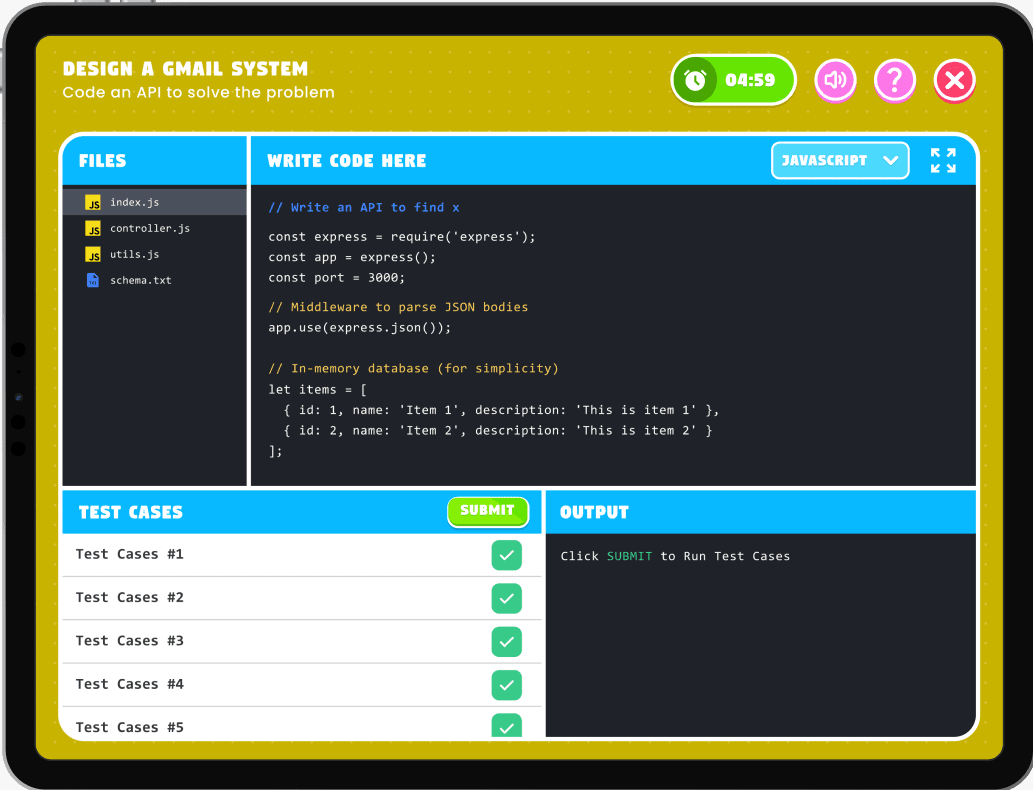Screen dimensions: 1033x790
Task: Click the SUBMIT word in the output message
Action: tap(629, 556)
